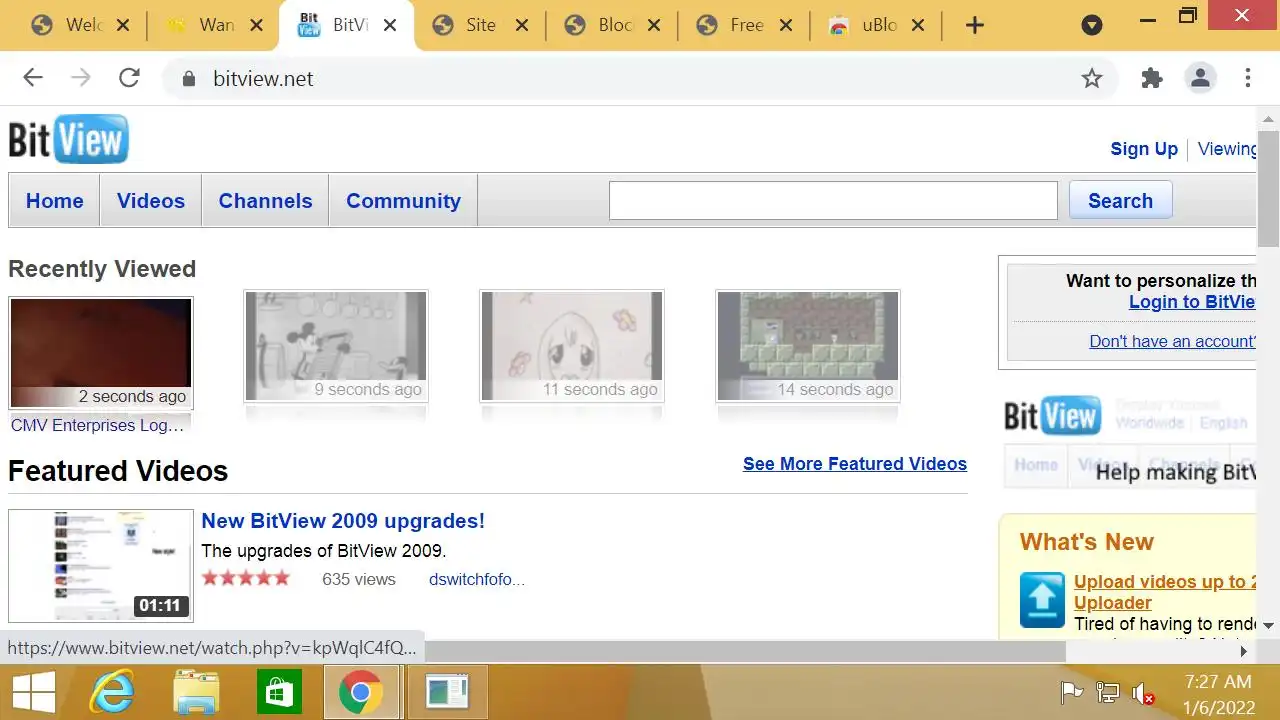Open the Mickey Mouse thumbnail viewed 9 seconds ago
The width and height of the screenshot is (1280, 720).
[x=336, y=346]
